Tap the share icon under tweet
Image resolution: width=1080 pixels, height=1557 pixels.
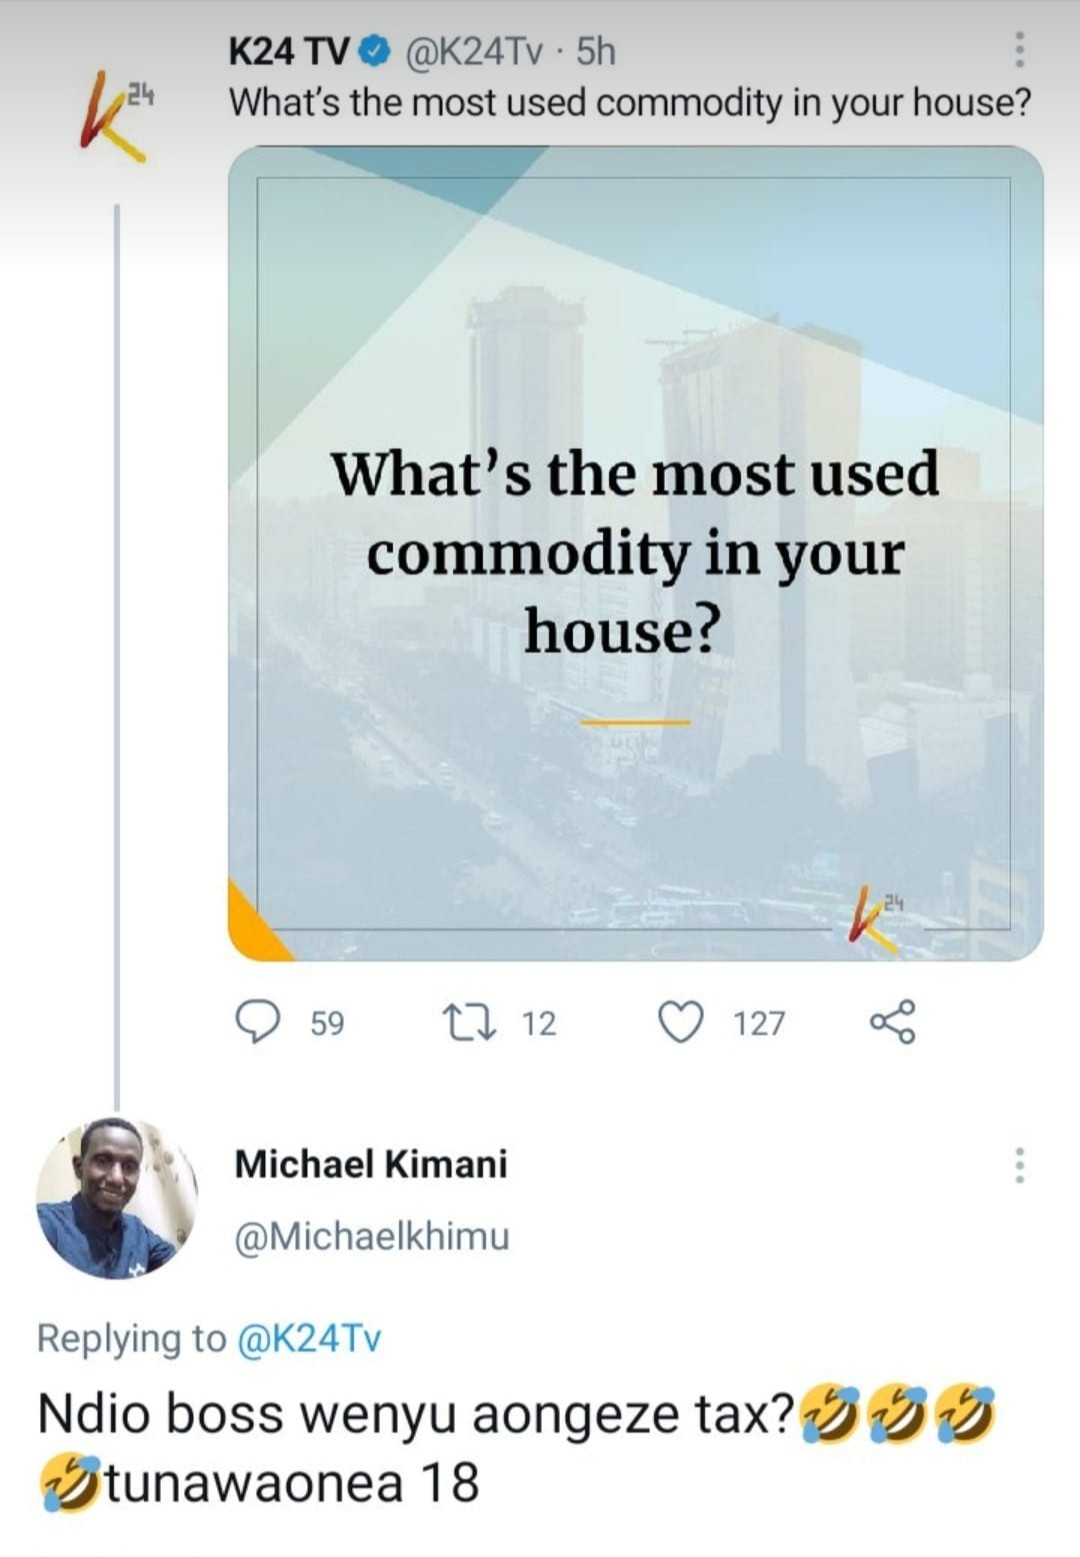892,1022
